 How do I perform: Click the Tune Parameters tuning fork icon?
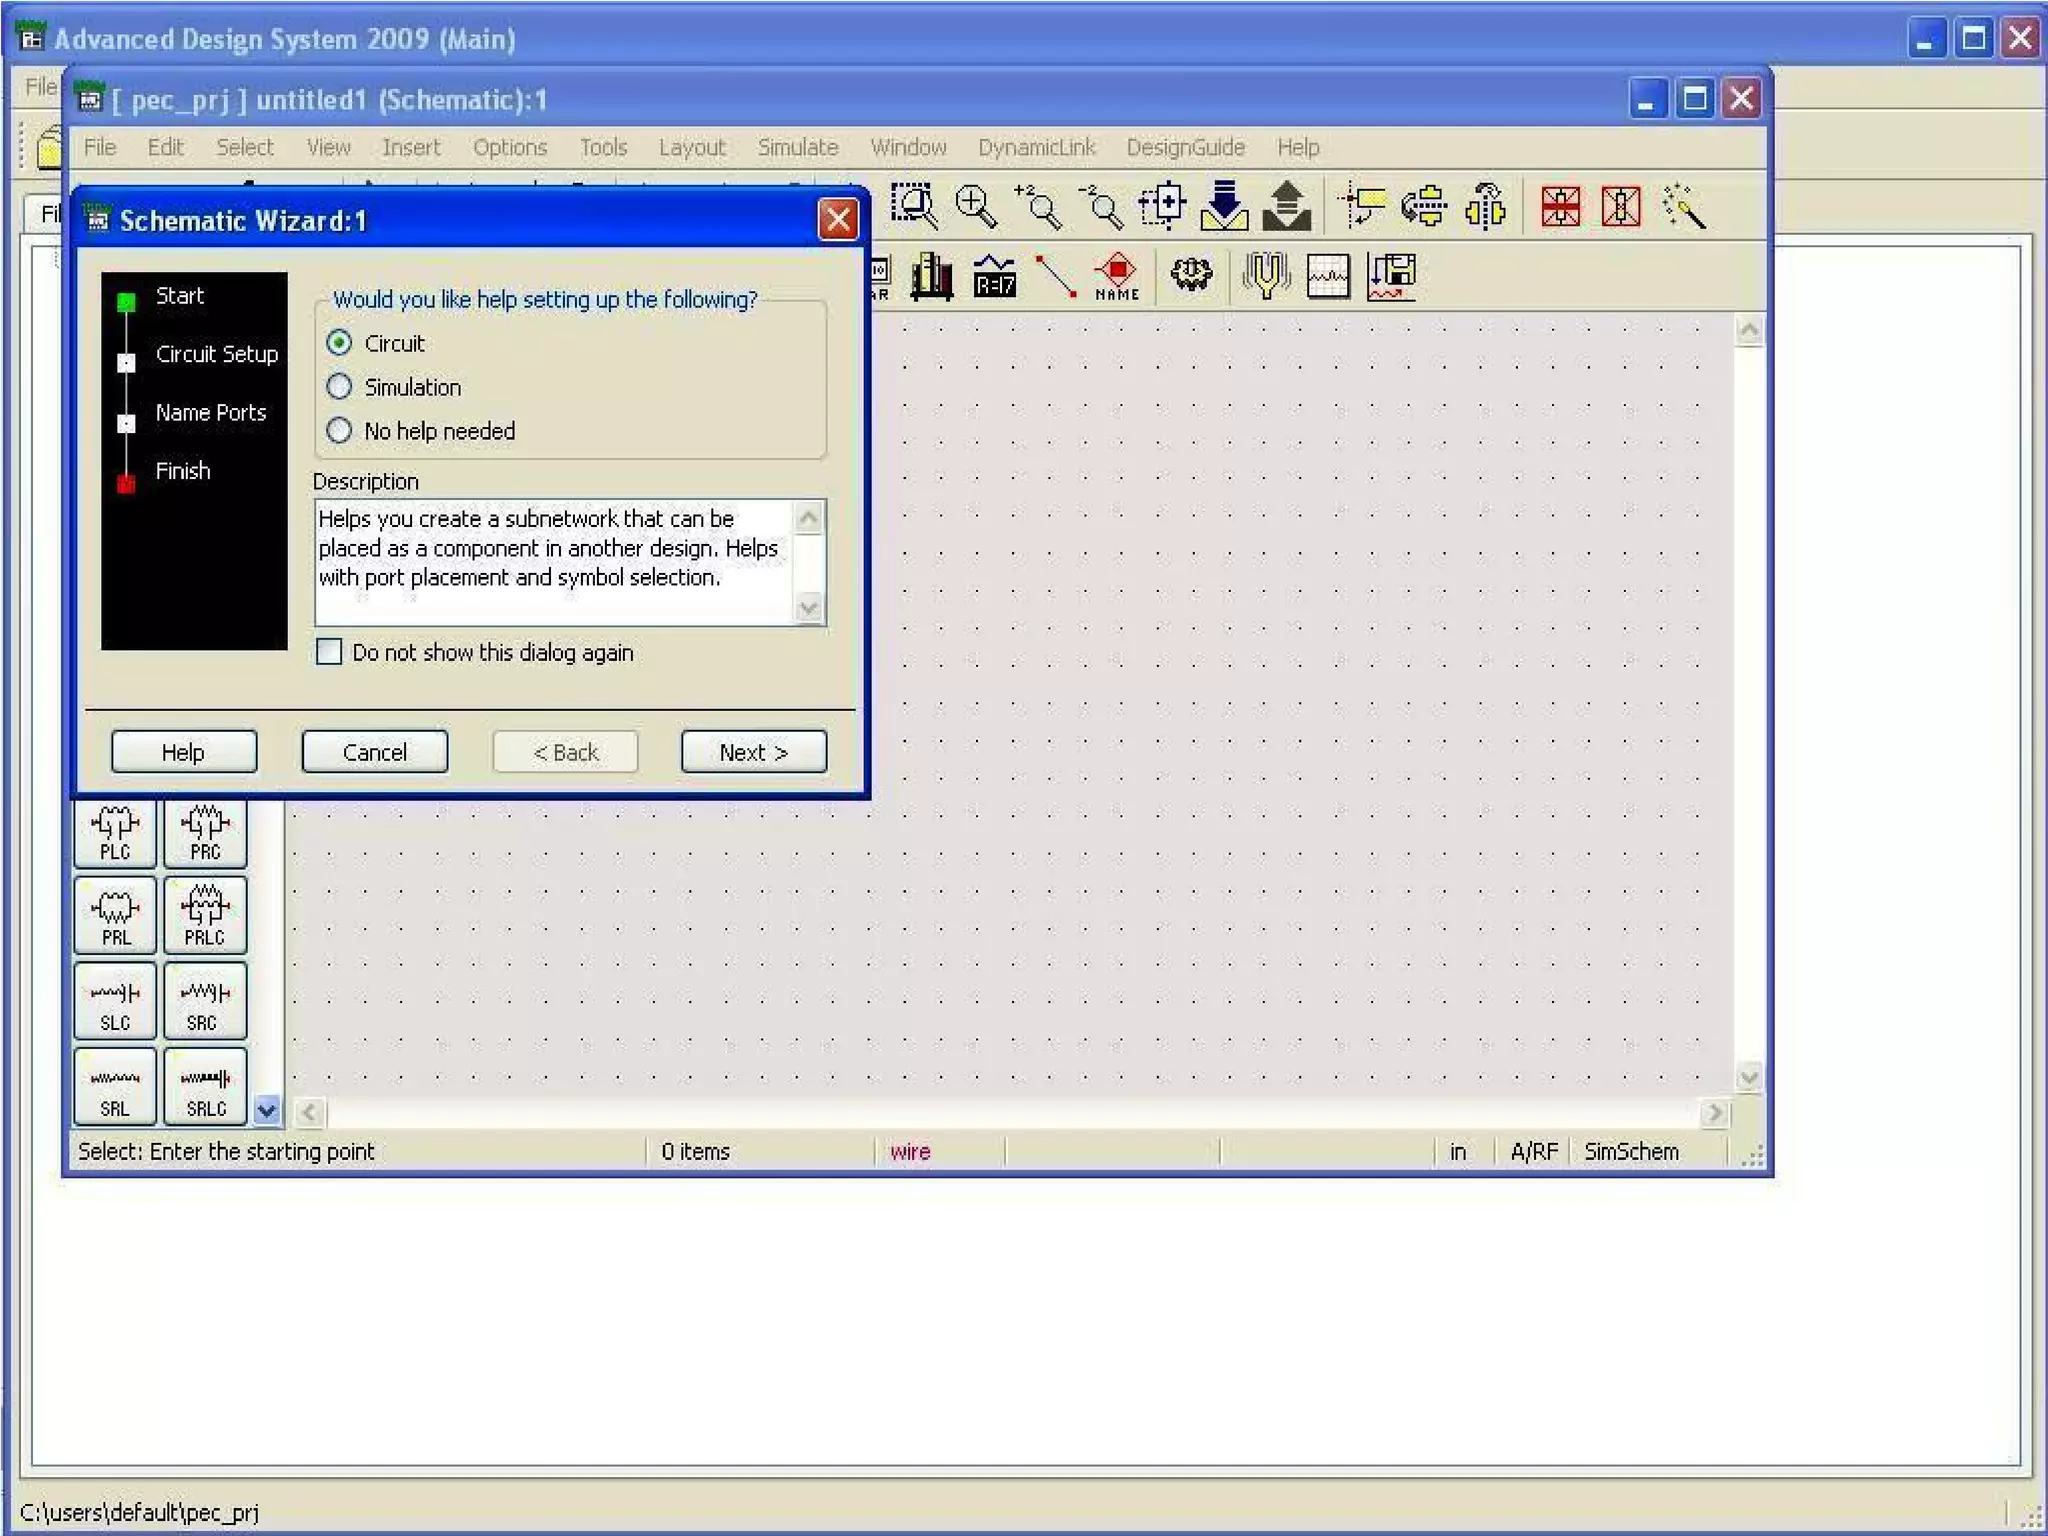pos(1265,274)
